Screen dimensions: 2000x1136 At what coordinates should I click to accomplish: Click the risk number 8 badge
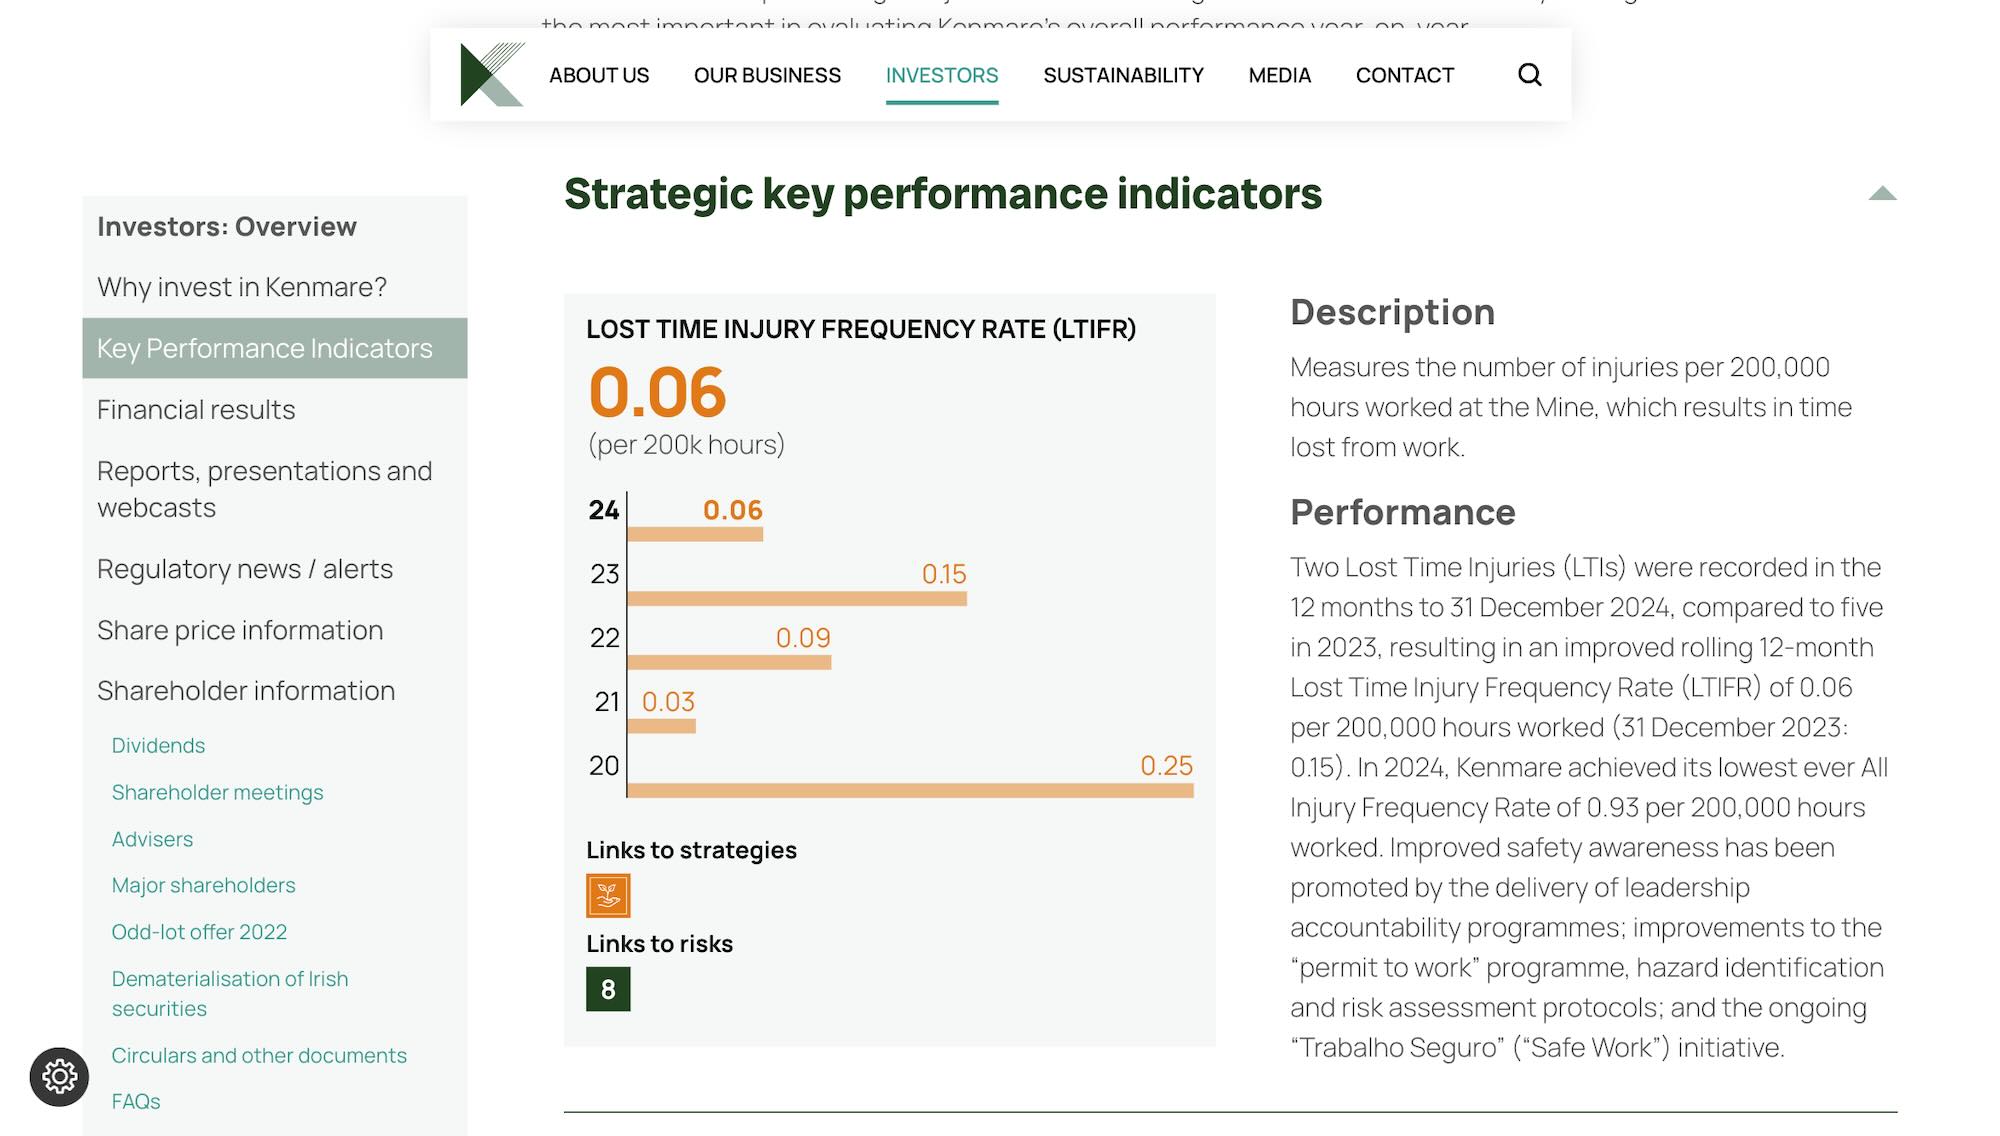coord(608,989)
